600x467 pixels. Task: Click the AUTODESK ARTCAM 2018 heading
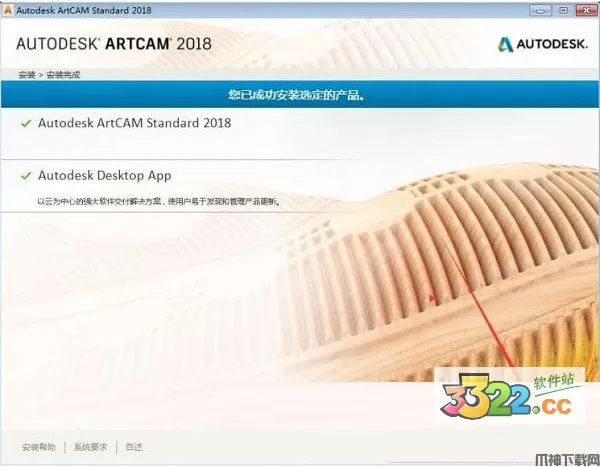tap(114, 44)
